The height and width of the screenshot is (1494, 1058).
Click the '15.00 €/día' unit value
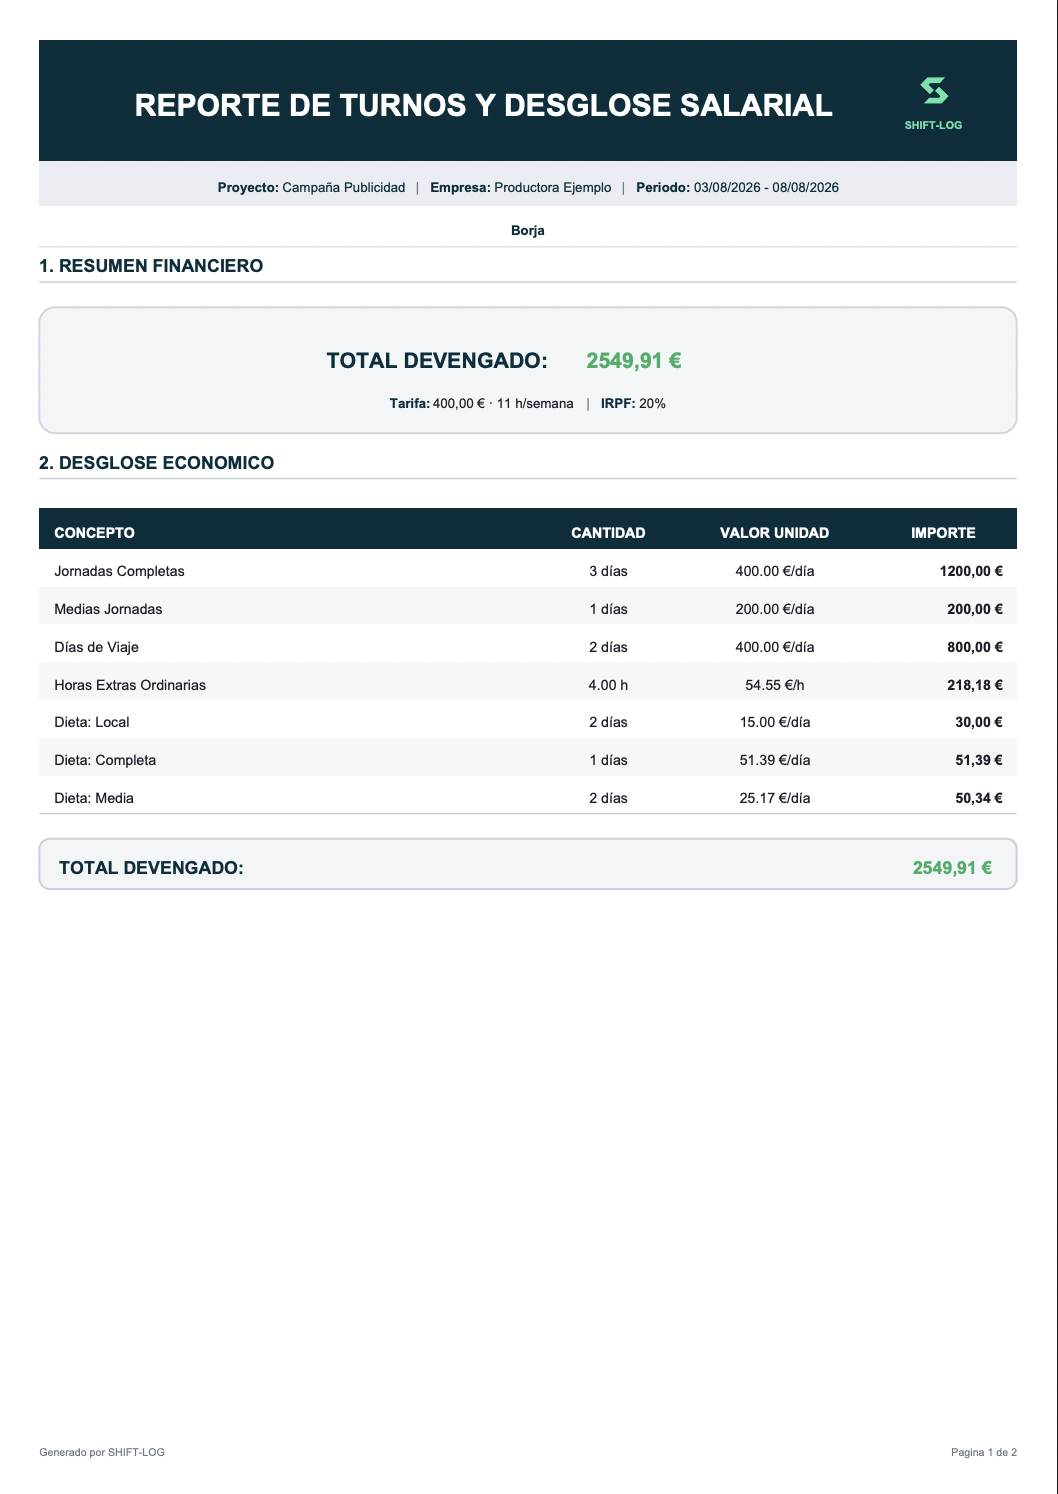coord(775,723)
